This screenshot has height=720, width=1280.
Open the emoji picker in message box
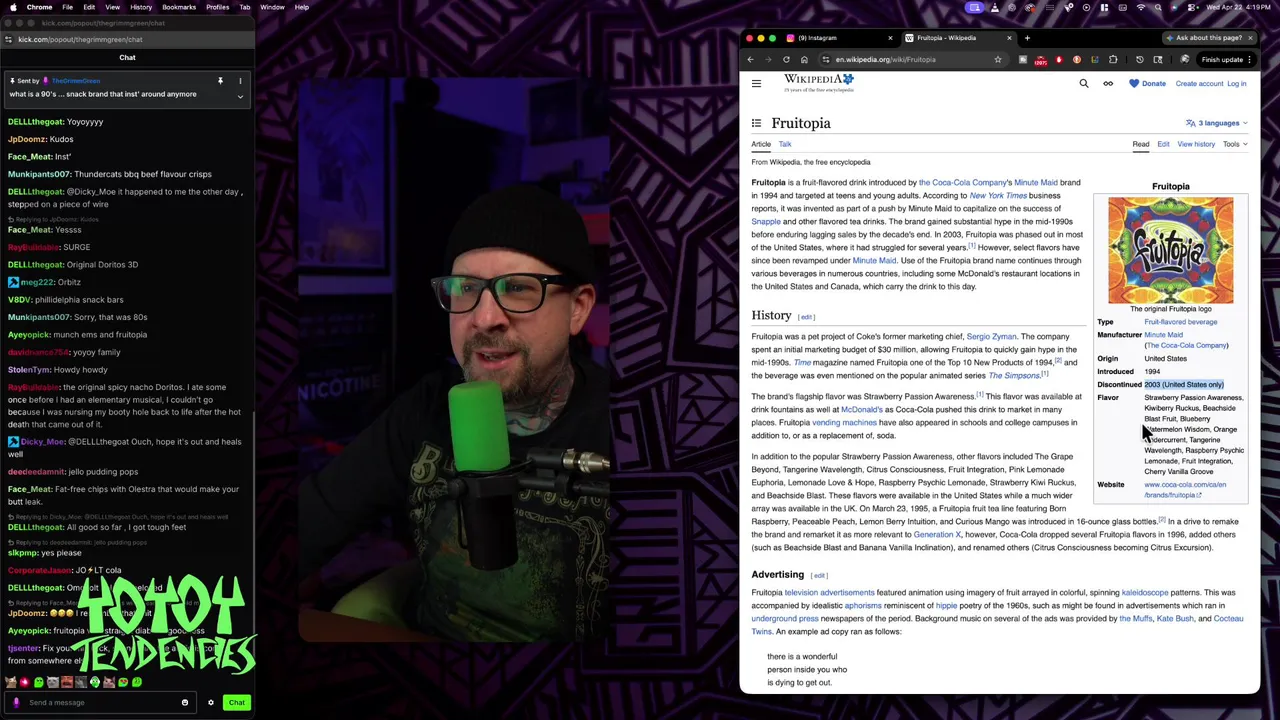pyautogui.click(x=184, y=702)
